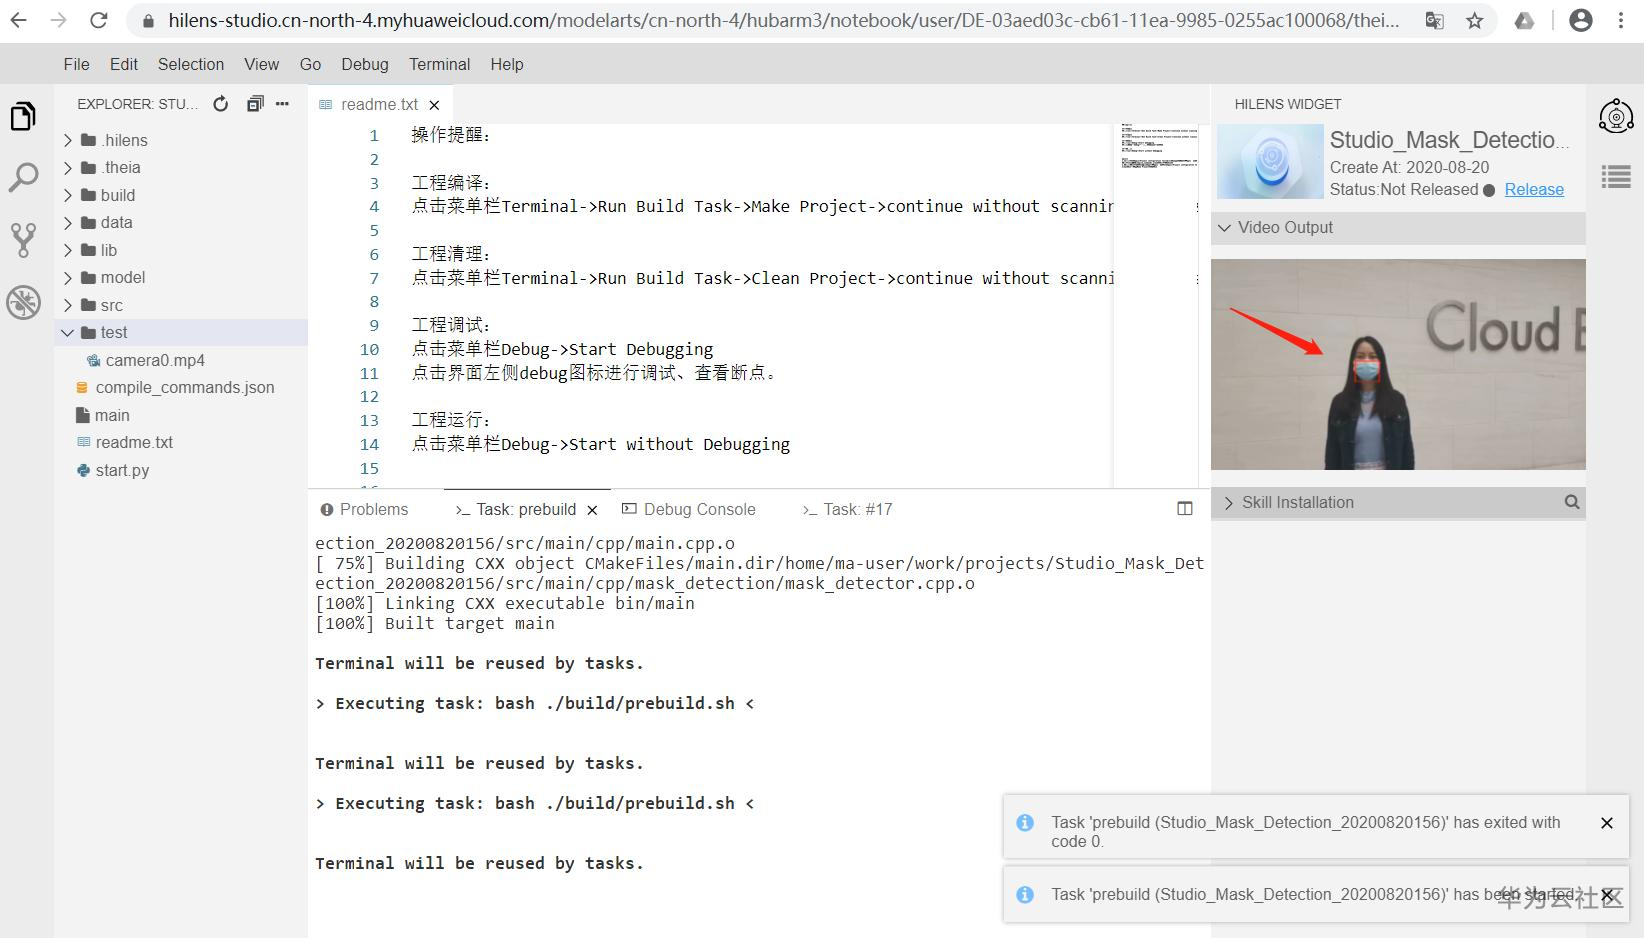This screenshot has height=938, width=1644.
Task: Reload the page with the browser refresh icon
Action: pyautogui.click(x=98, y=20)
